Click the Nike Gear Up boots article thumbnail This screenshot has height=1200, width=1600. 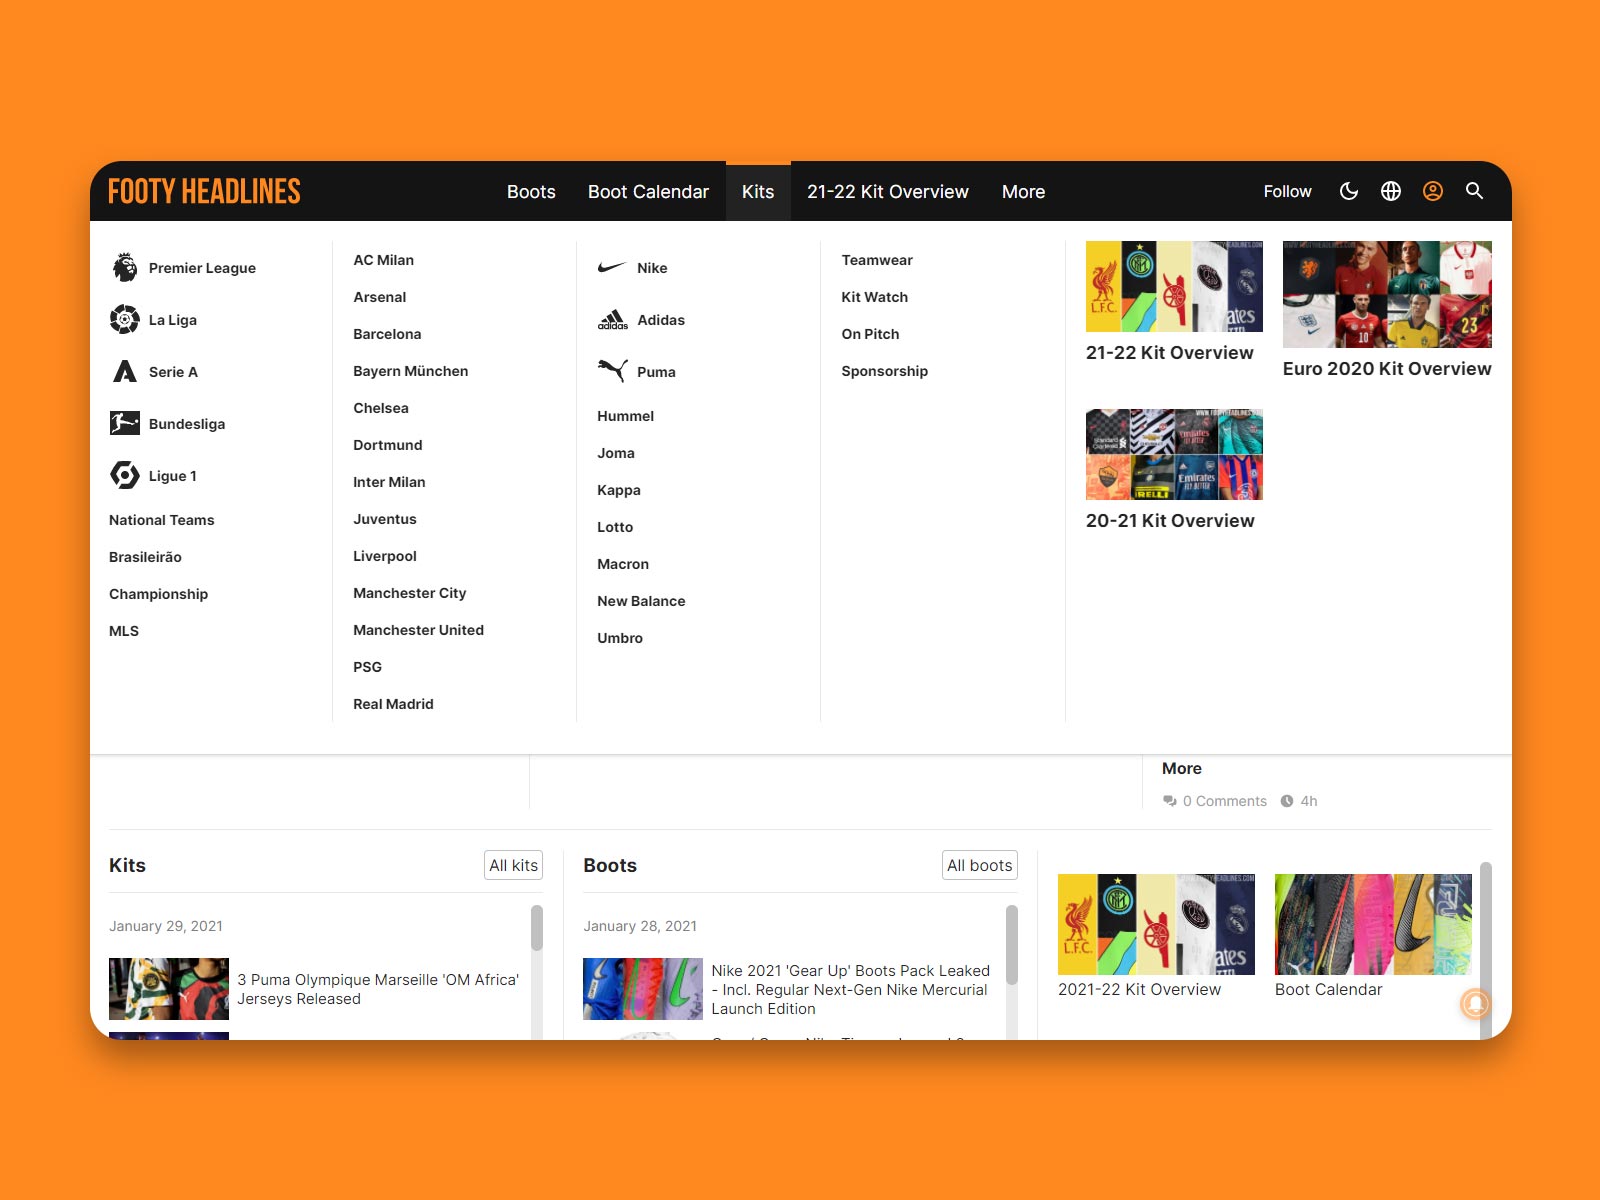tap(643, 989)
